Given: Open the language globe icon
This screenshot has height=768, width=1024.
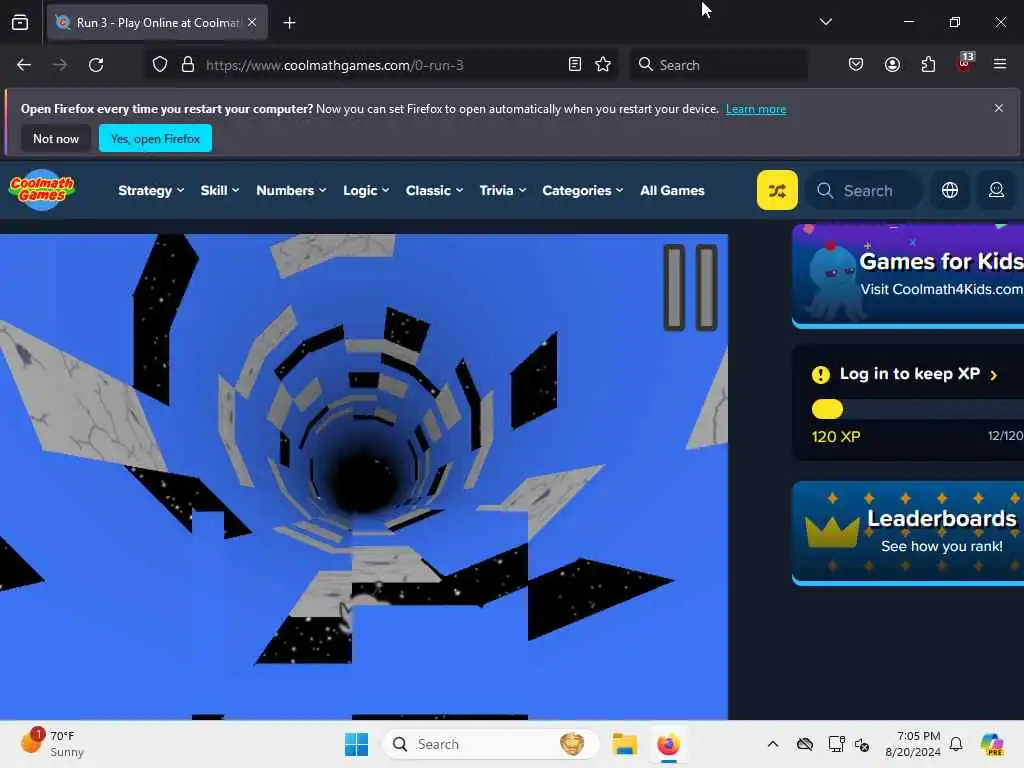Looking at the screenshot, I should point(950,190).
